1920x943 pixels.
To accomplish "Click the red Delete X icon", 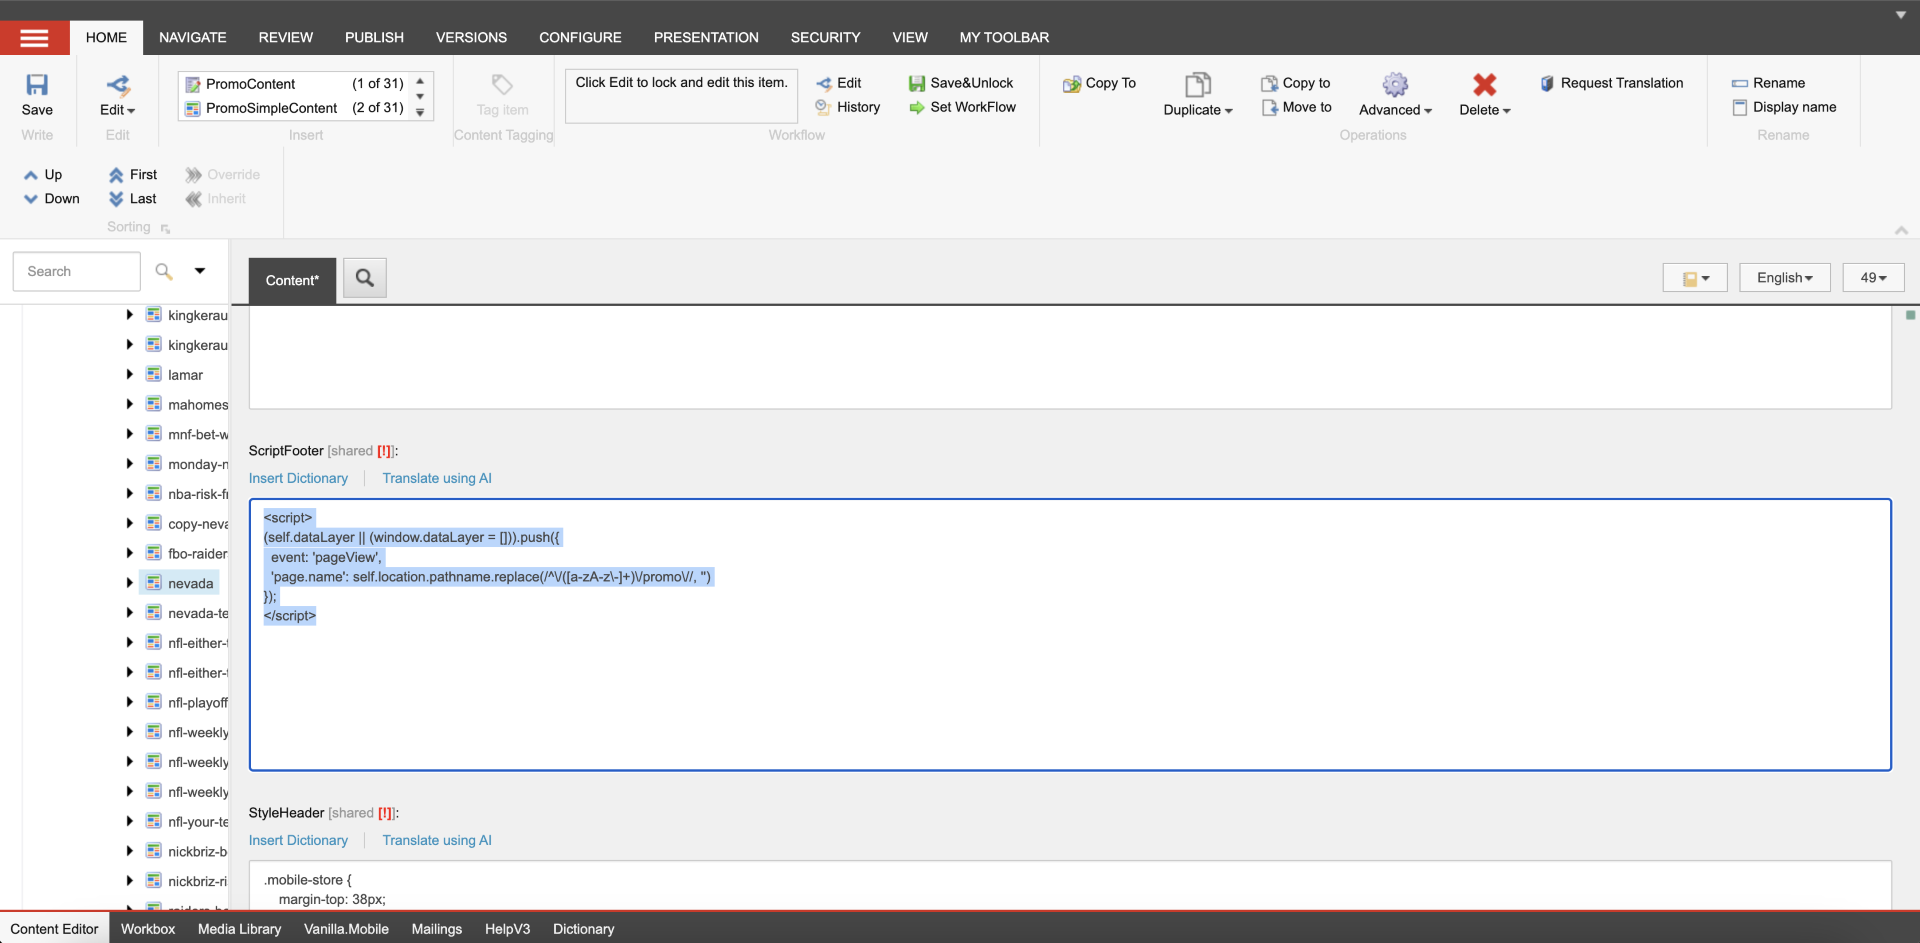I will [1484, 85].
